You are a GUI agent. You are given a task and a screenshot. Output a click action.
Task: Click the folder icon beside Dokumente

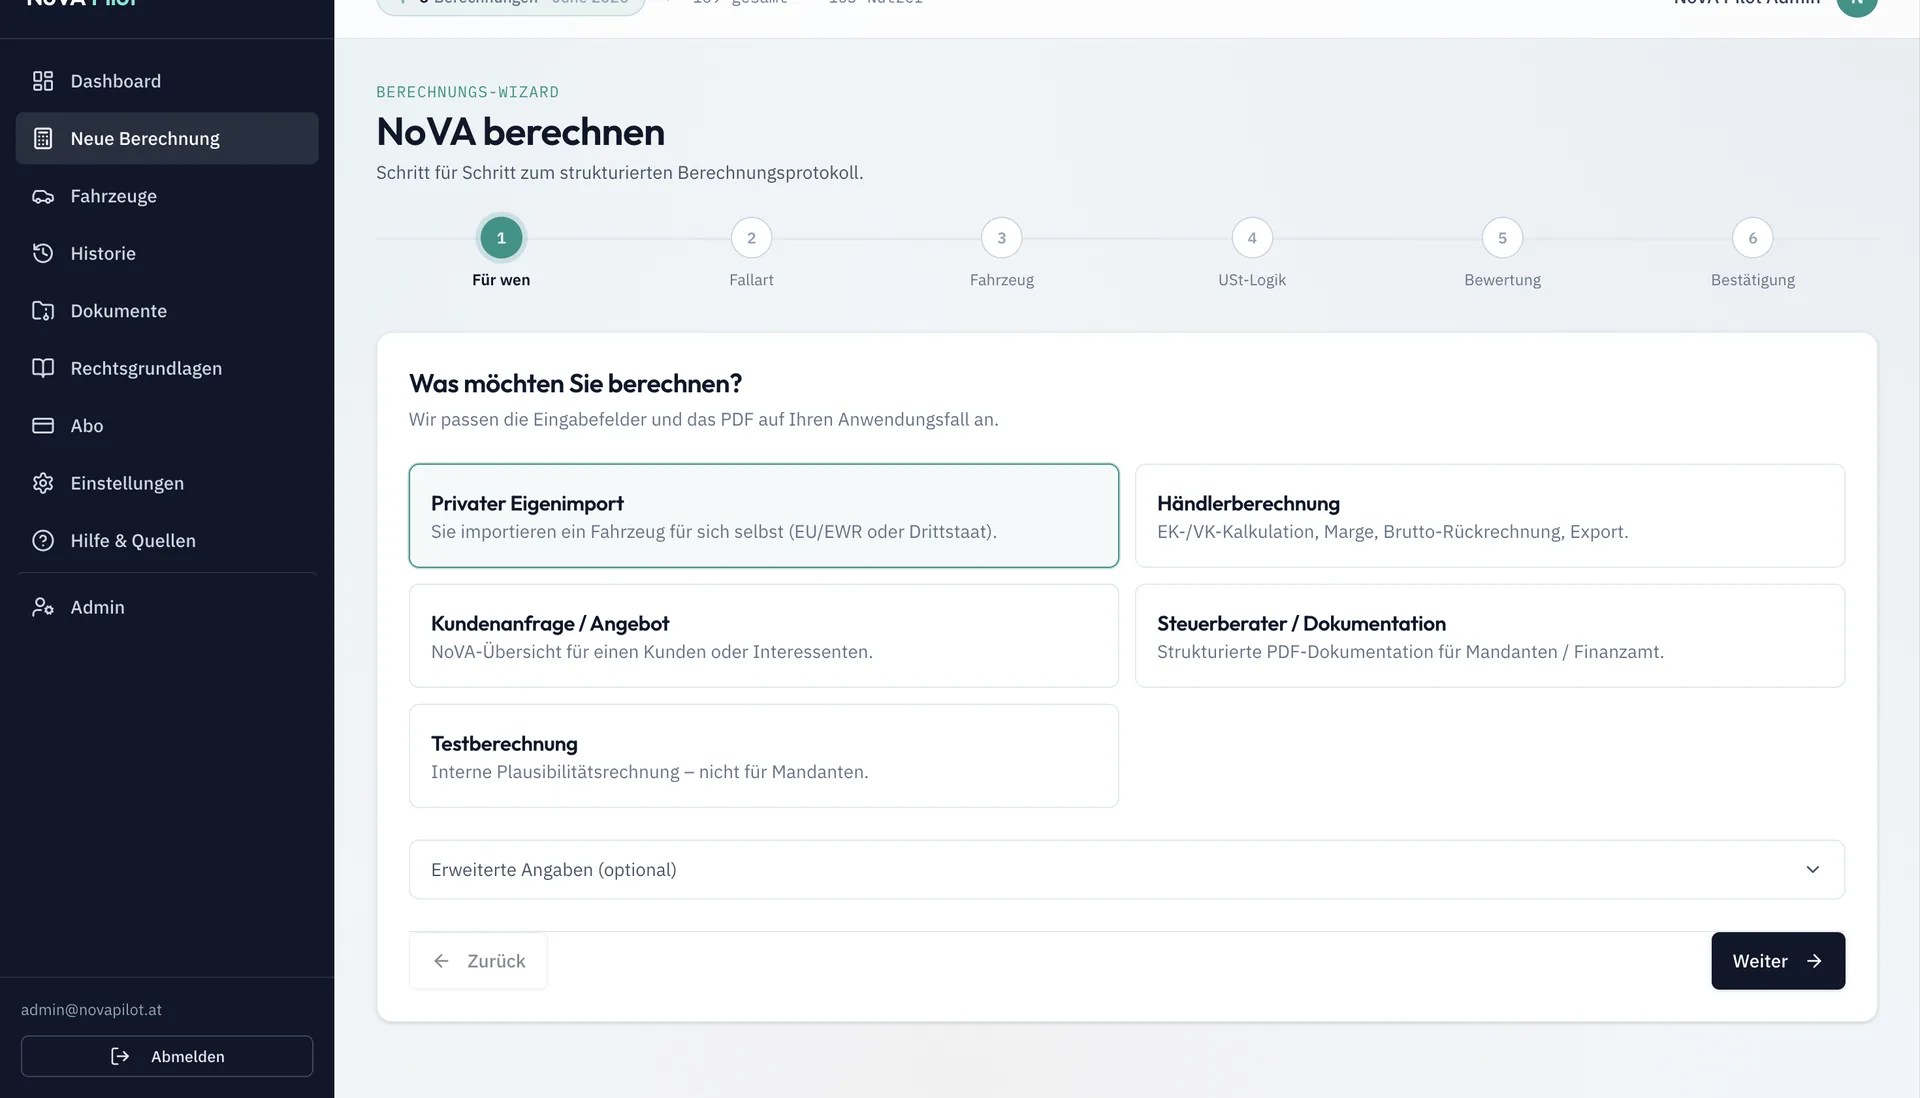click(42, 311)
